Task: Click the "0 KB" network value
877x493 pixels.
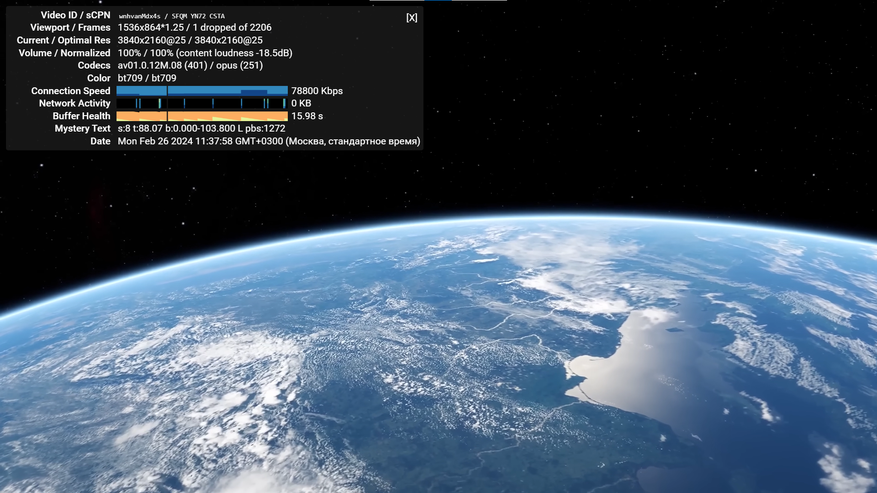Action: [x=301, y=103]
